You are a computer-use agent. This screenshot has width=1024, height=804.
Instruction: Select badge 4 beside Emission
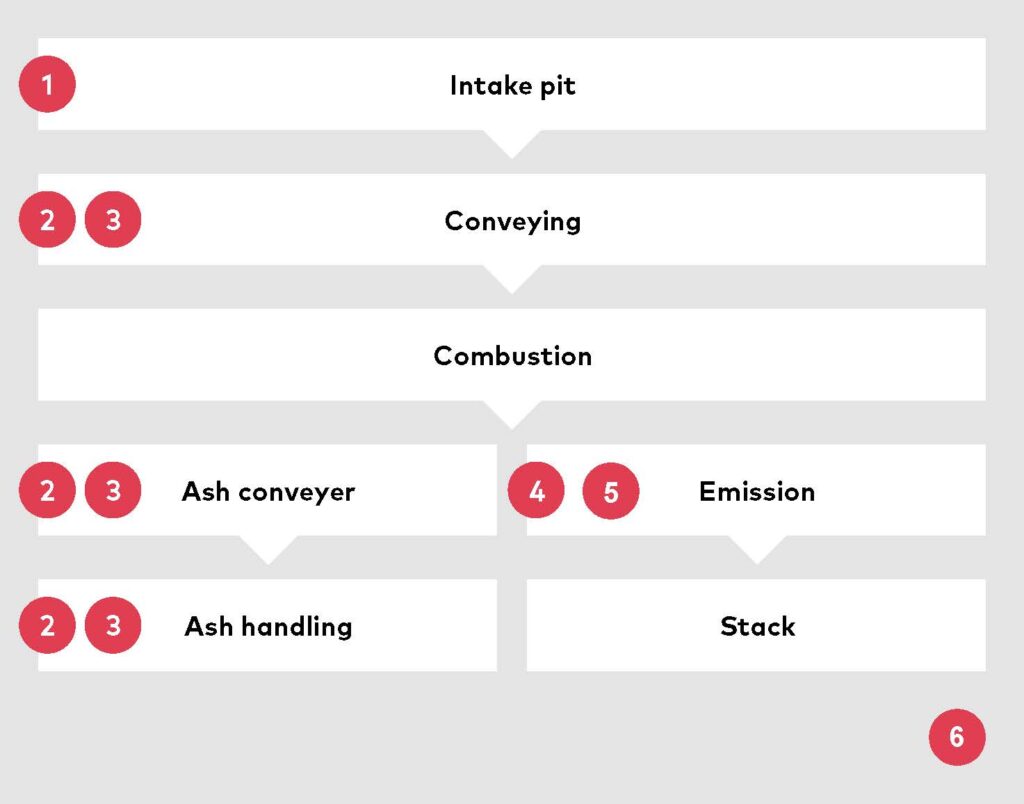pos(536,490)
